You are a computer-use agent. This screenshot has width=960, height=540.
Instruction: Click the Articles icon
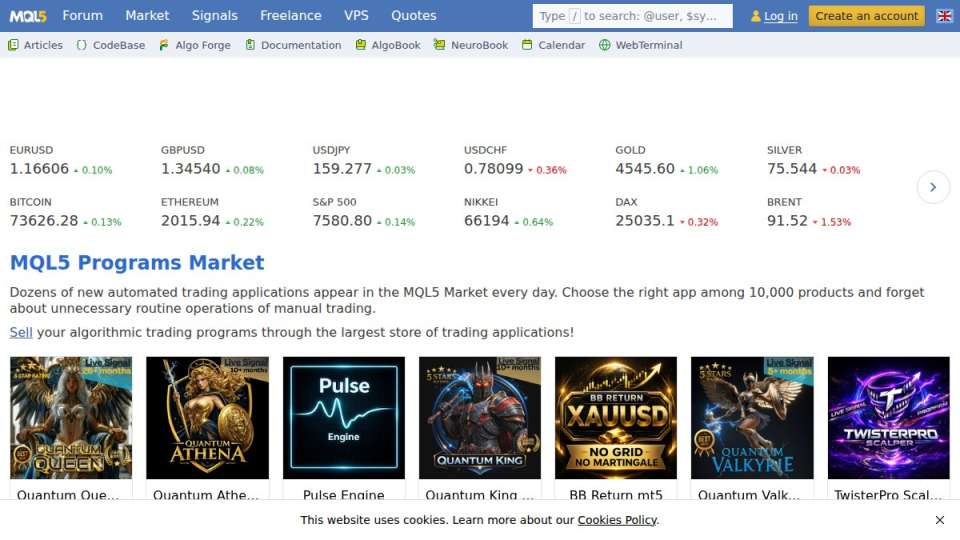point(13,45)
